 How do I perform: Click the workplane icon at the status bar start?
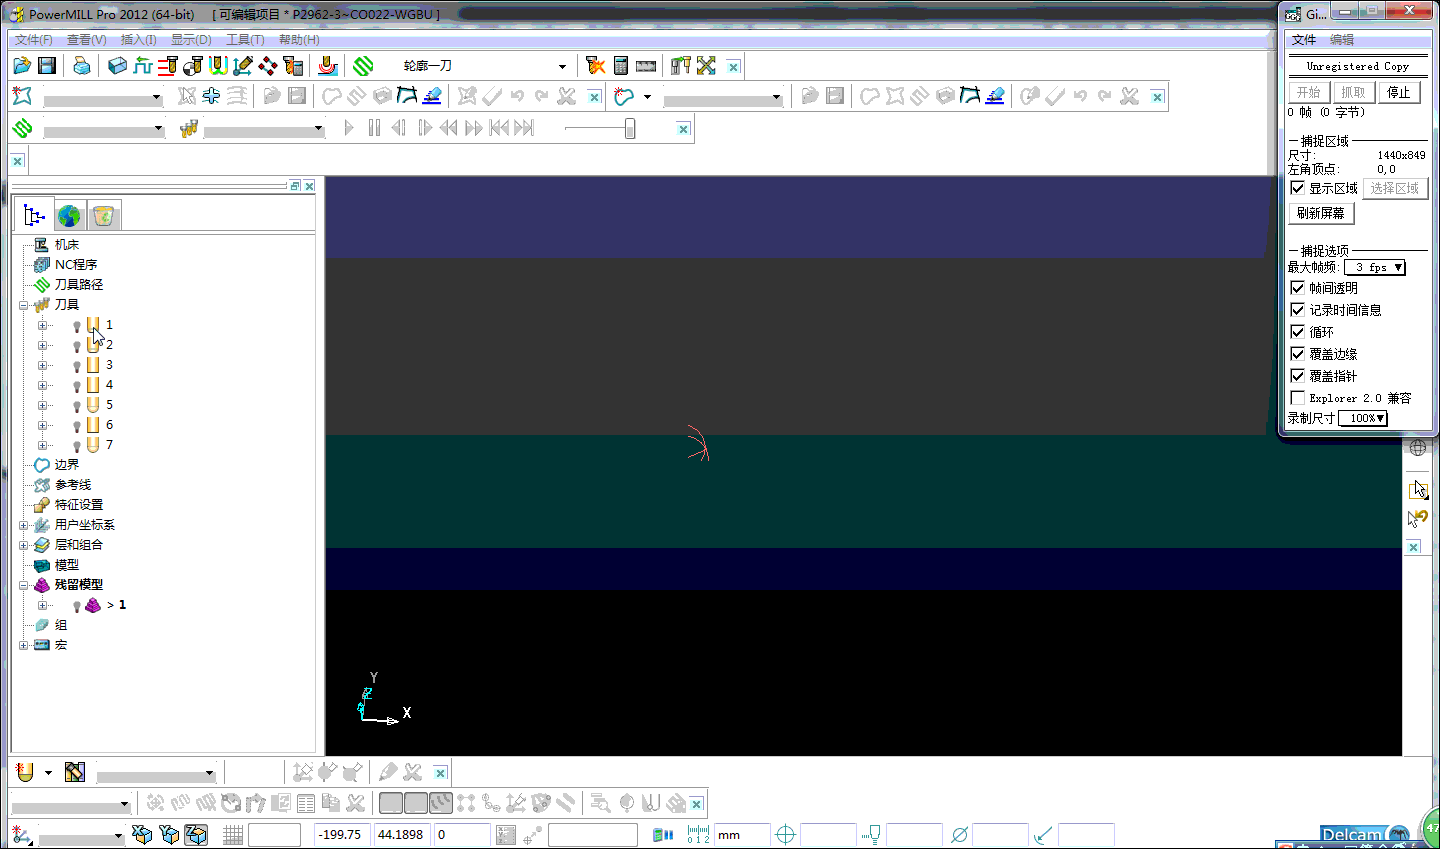22,834
